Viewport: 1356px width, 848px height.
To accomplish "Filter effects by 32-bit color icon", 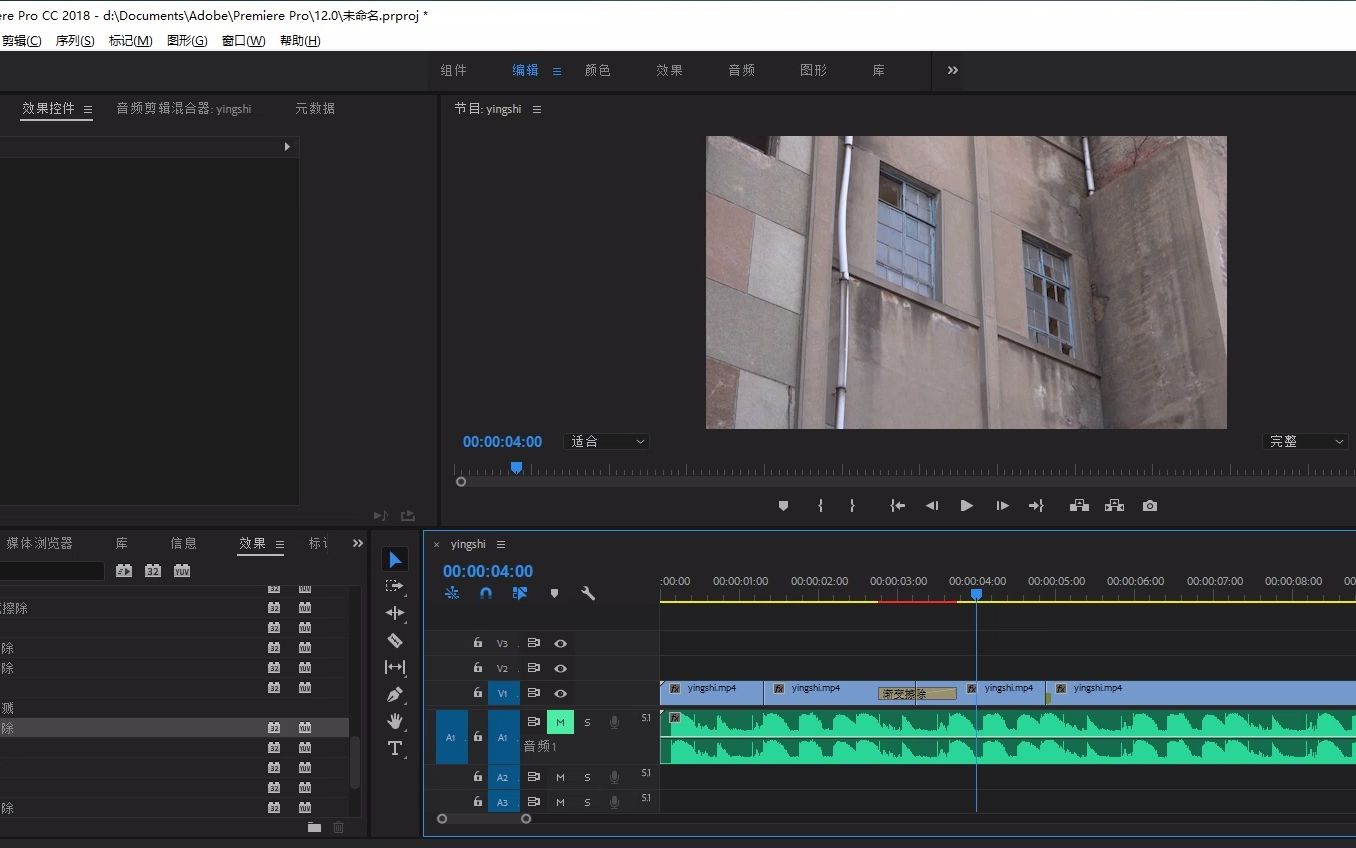I will [153, 571].
